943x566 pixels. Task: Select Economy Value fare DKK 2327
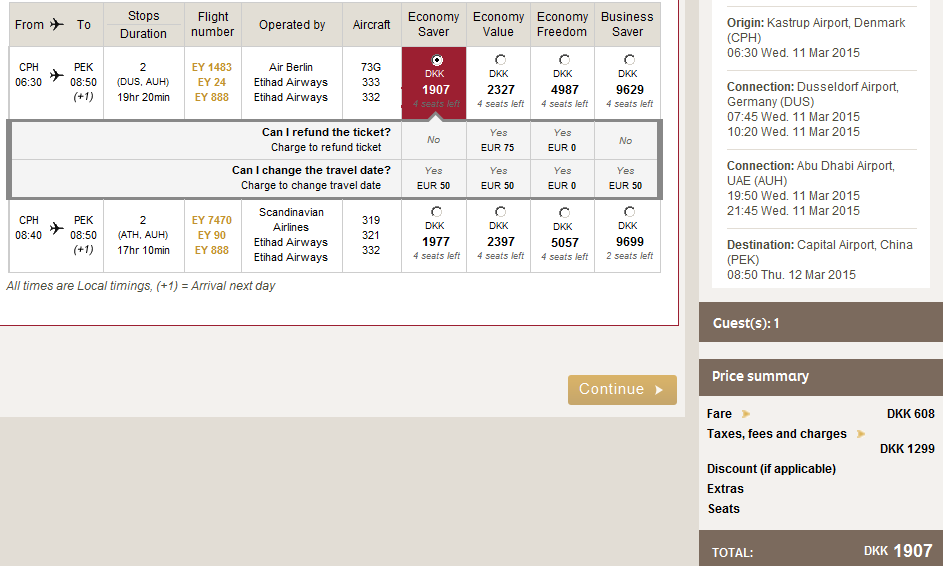click(500, 60)
